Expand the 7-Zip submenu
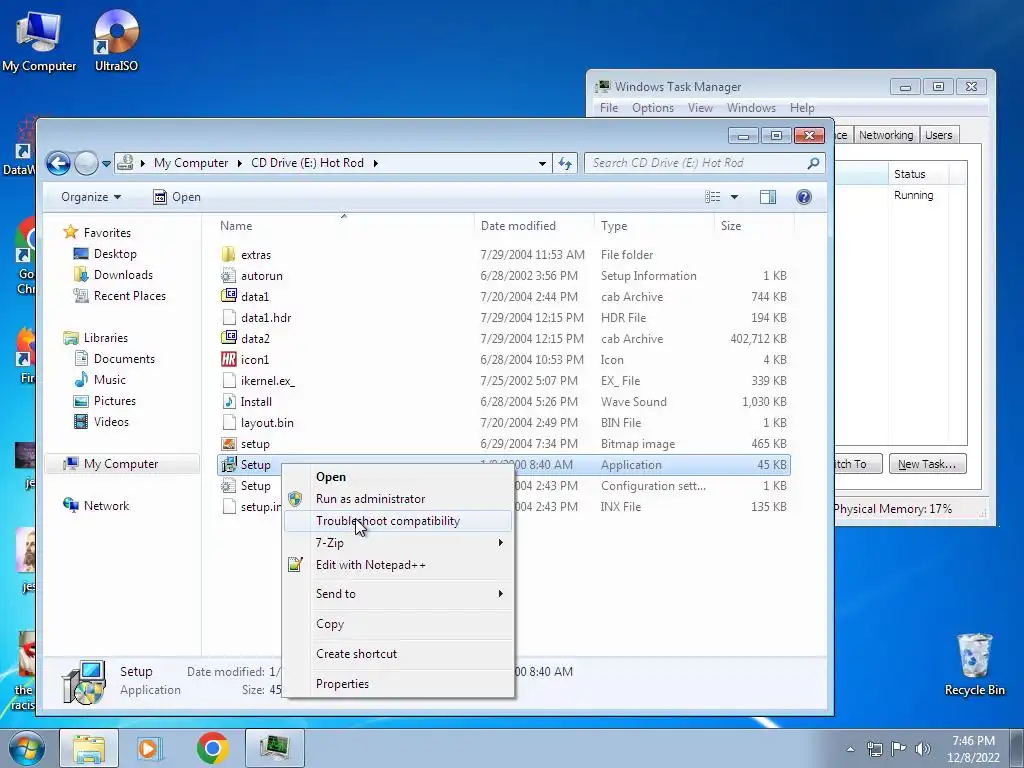Image resolution: width=1024 pixels, height=768 pixels. 397,543
